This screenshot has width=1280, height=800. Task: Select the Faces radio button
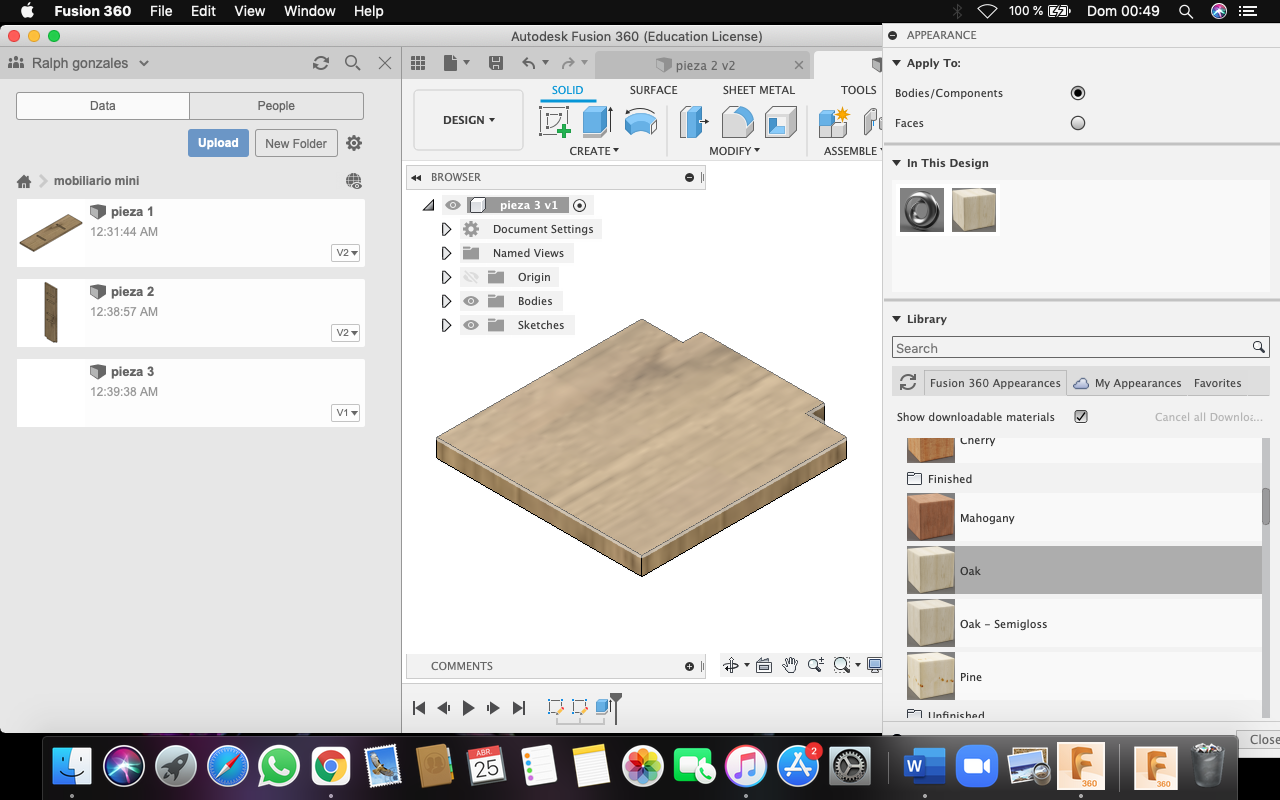click(x=1078, y=123)
